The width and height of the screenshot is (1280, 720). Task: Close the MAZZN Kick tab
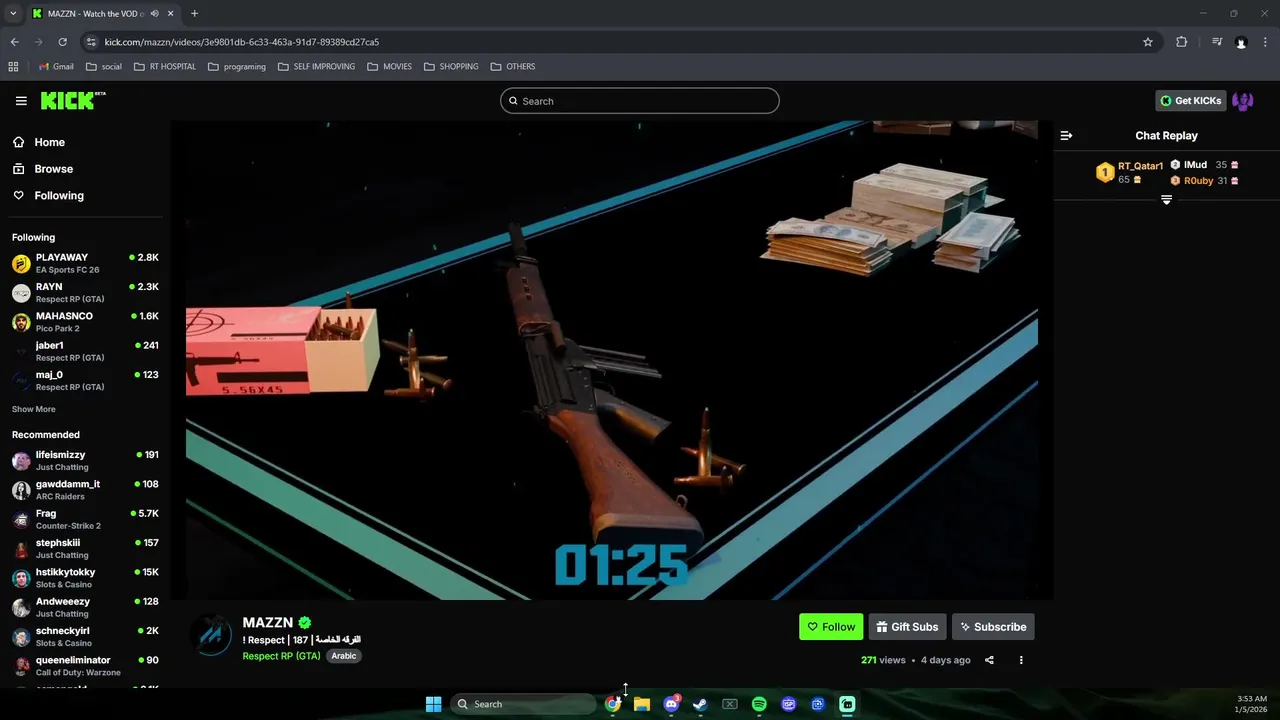(170, 13)
